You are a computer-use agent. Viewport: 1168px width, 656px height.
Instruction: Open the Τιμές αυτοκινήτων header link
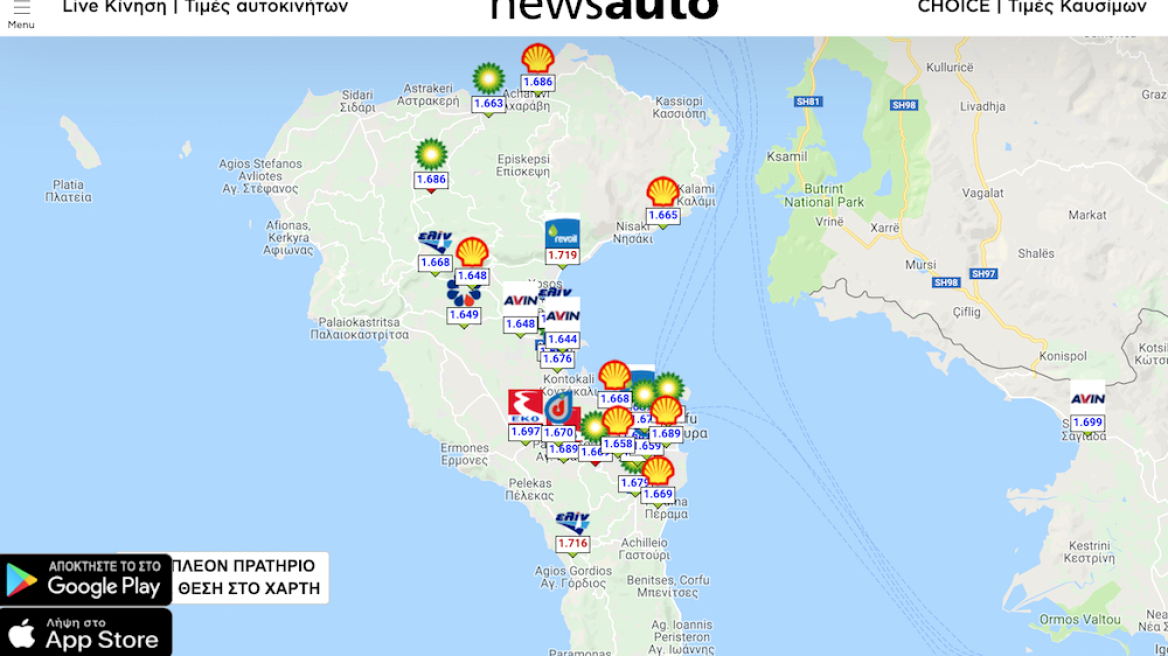point(266,7)
